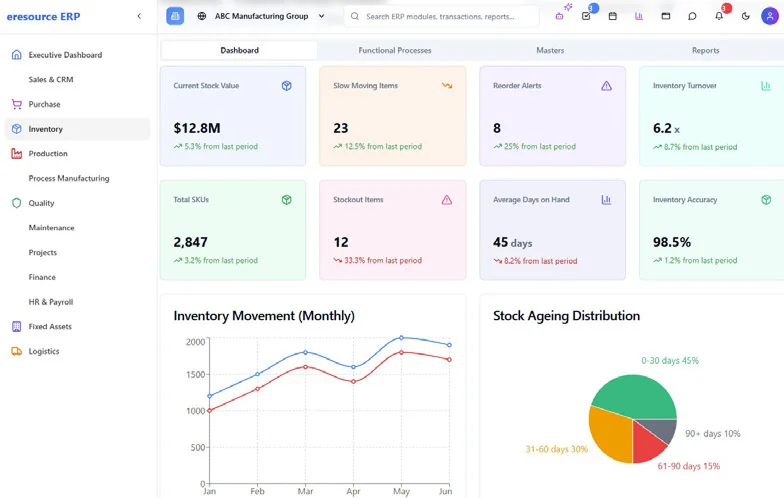Click the Reorder Alerts warning icon

click(606, 86)
